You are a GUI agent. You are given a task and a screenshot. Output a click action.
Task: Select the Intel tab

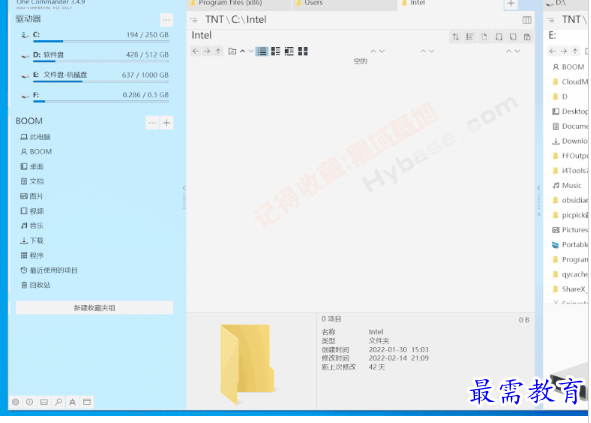point(450,3)
